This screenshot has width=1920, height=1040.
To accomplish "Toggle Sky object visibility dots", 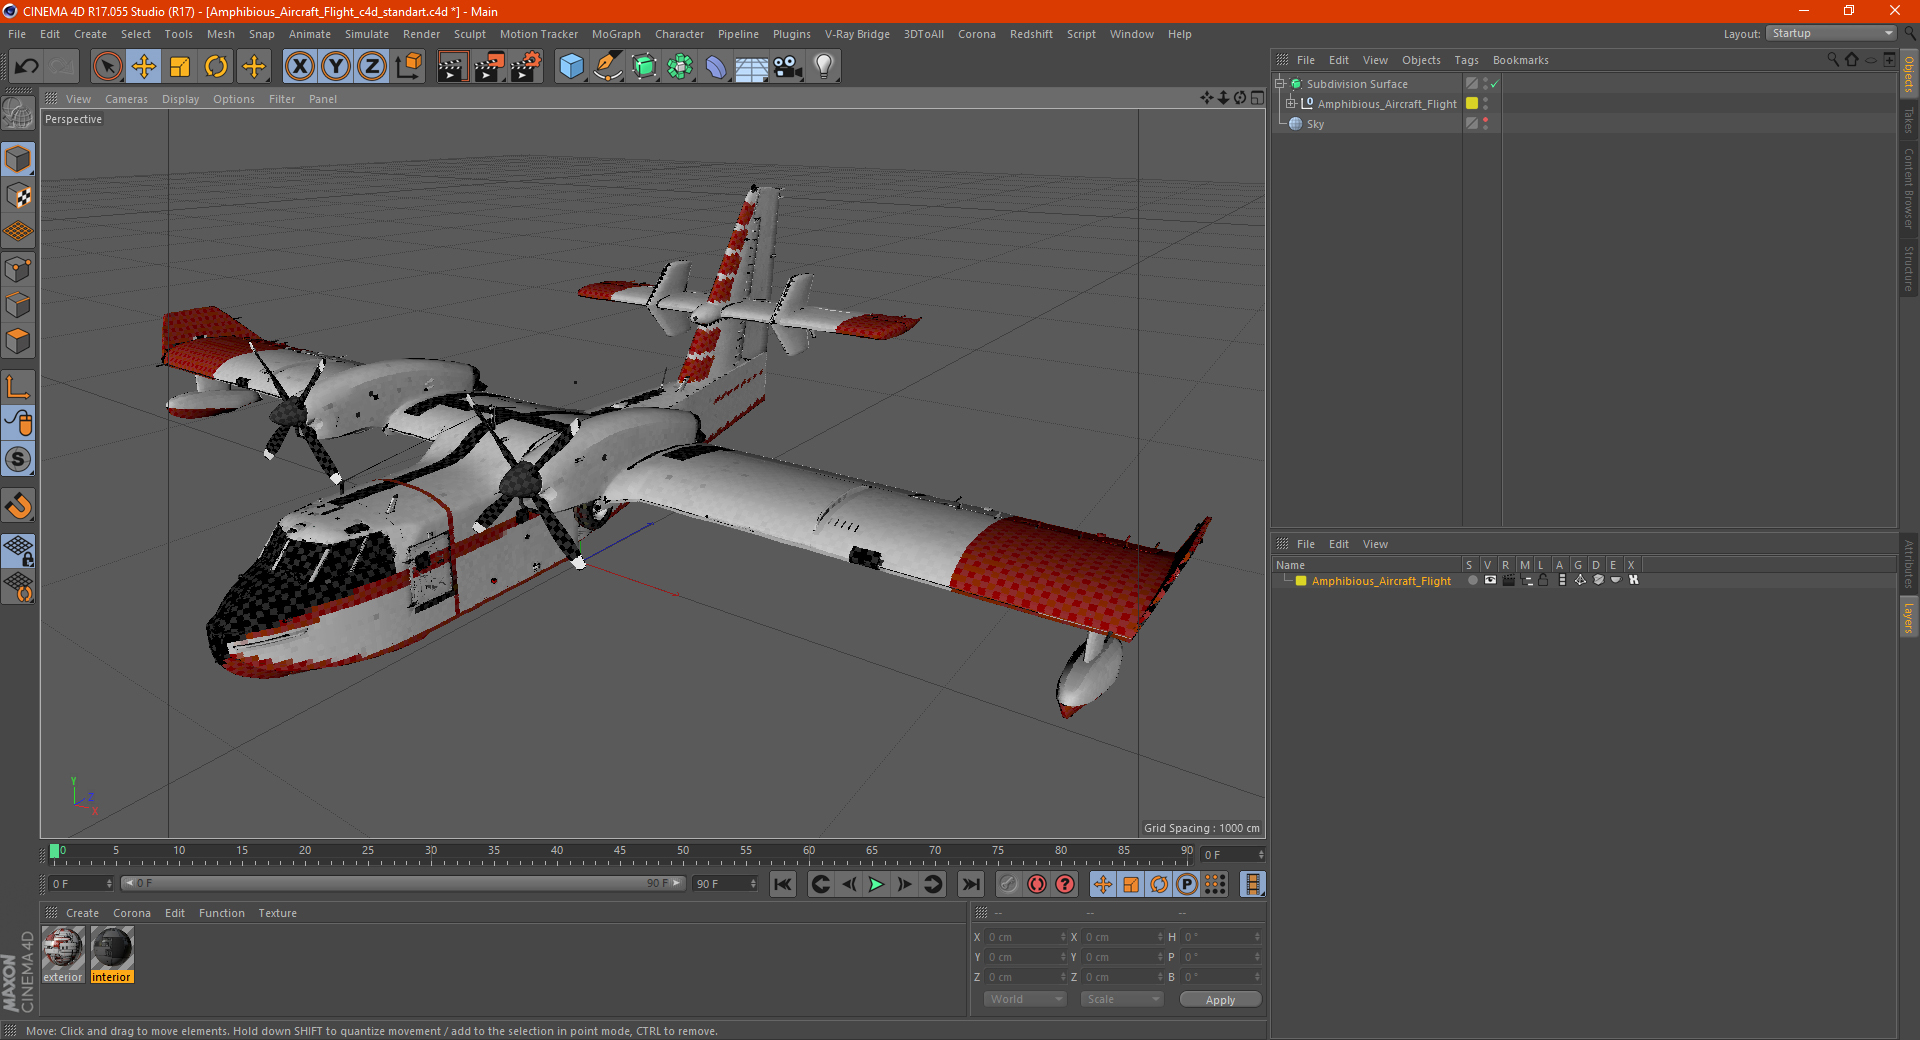I will coord(1486,124).
